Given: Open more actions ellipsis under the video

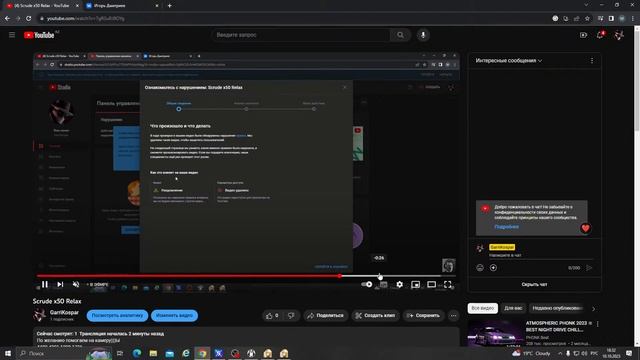Looking at the screenshot, I should (x=453, y=316).
